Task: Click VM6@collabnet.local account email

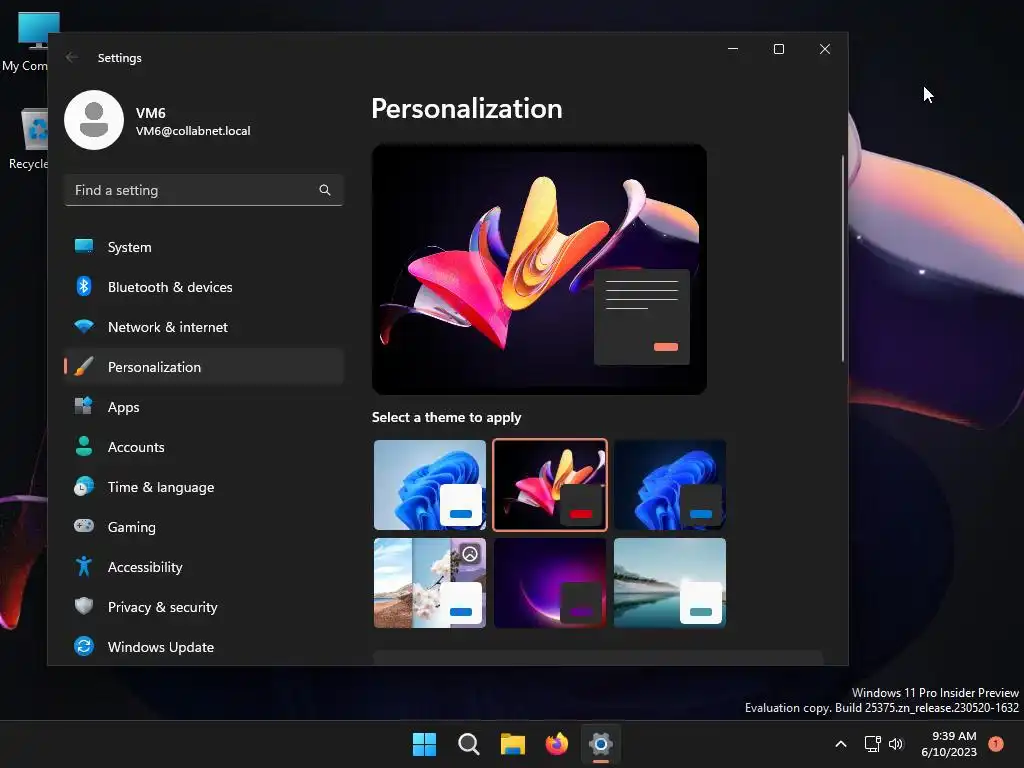Action: point(193,131)
